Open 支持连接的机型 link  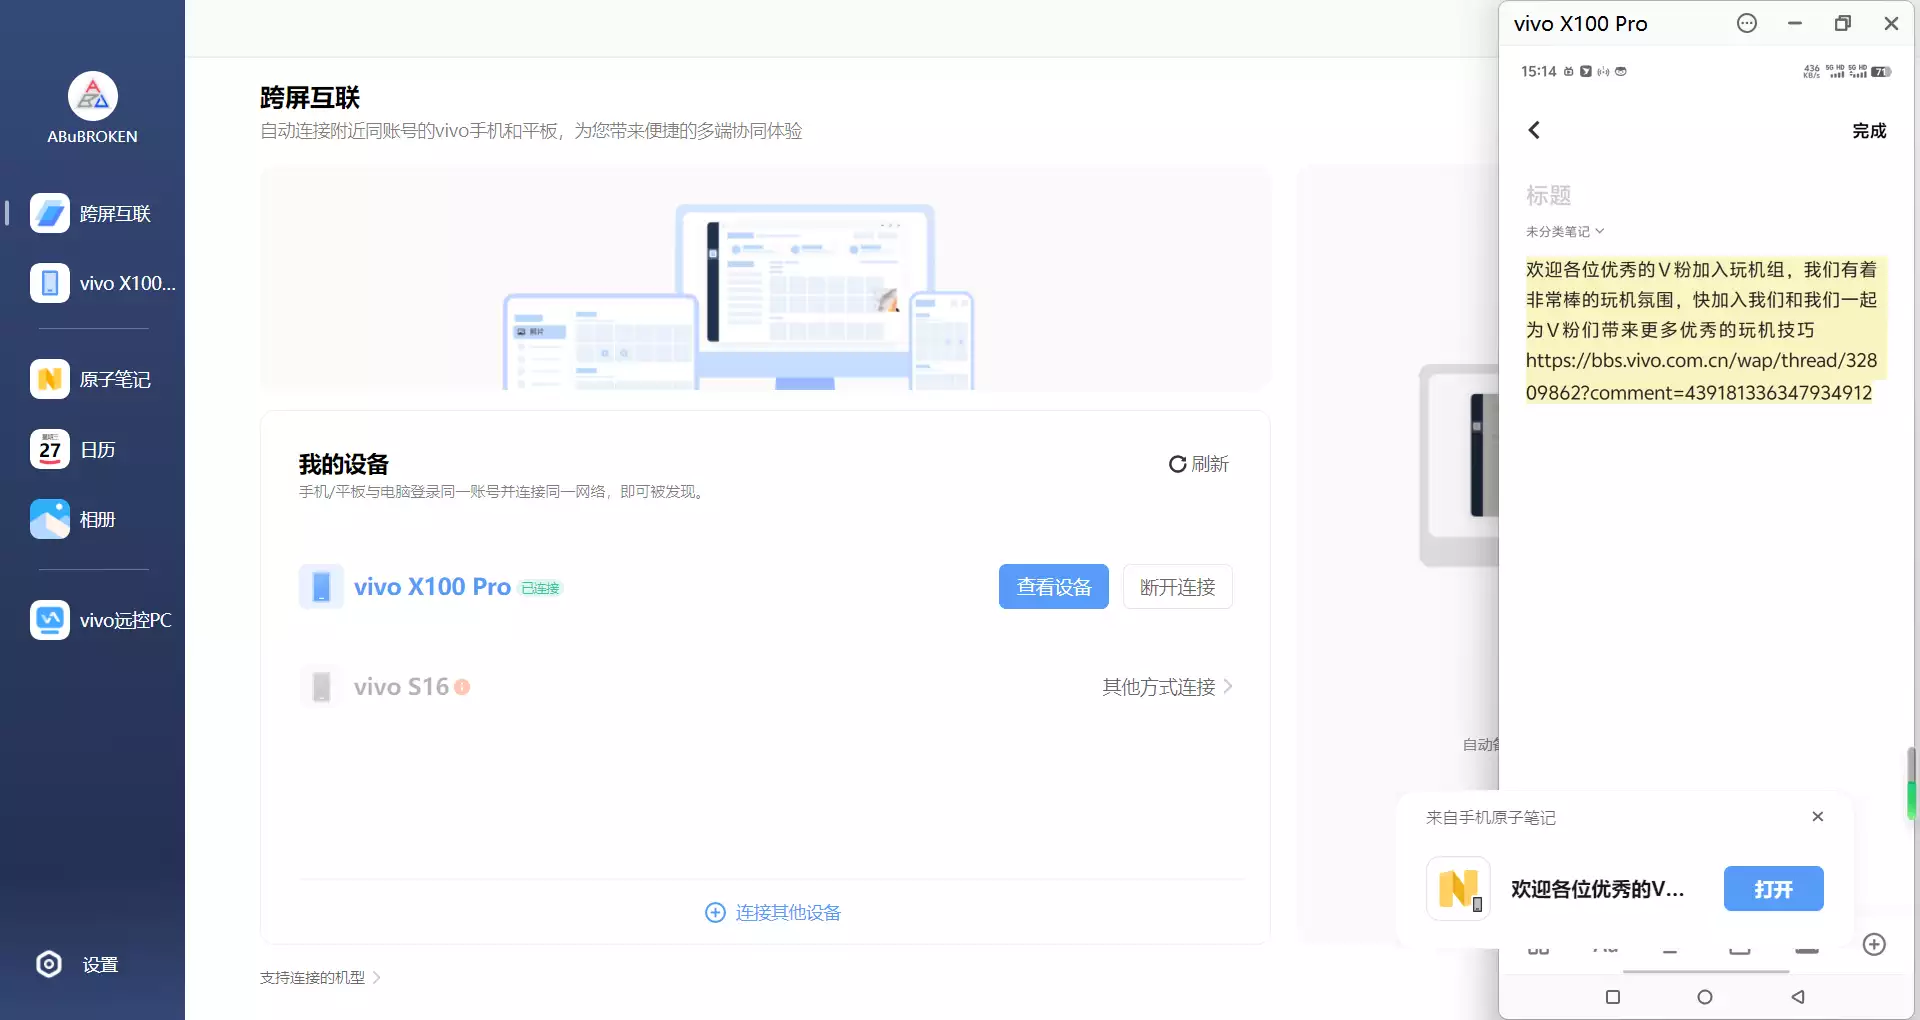click(x=320, y=977)
